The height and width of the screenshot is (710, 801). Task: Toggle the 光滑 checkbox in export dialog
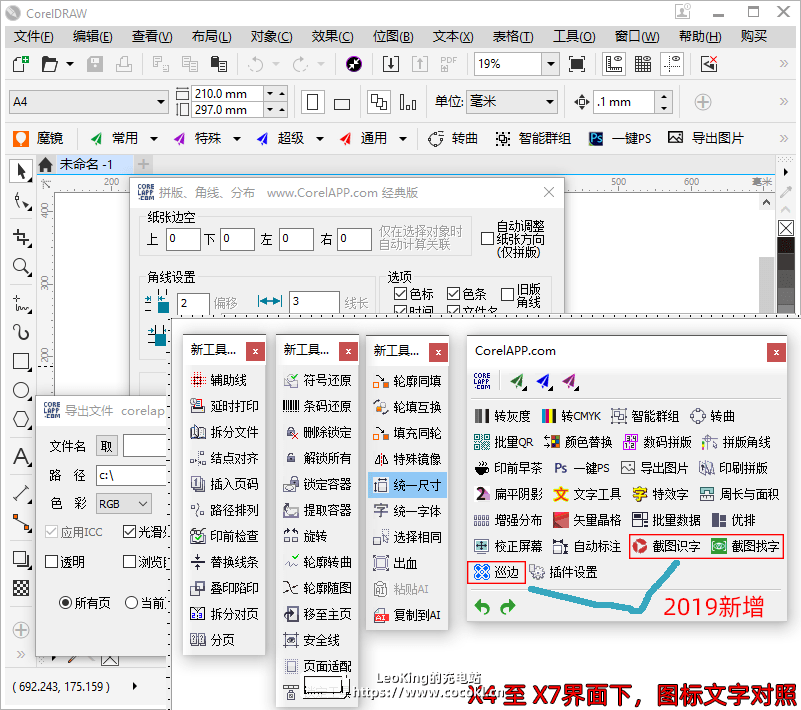(129, 532)
